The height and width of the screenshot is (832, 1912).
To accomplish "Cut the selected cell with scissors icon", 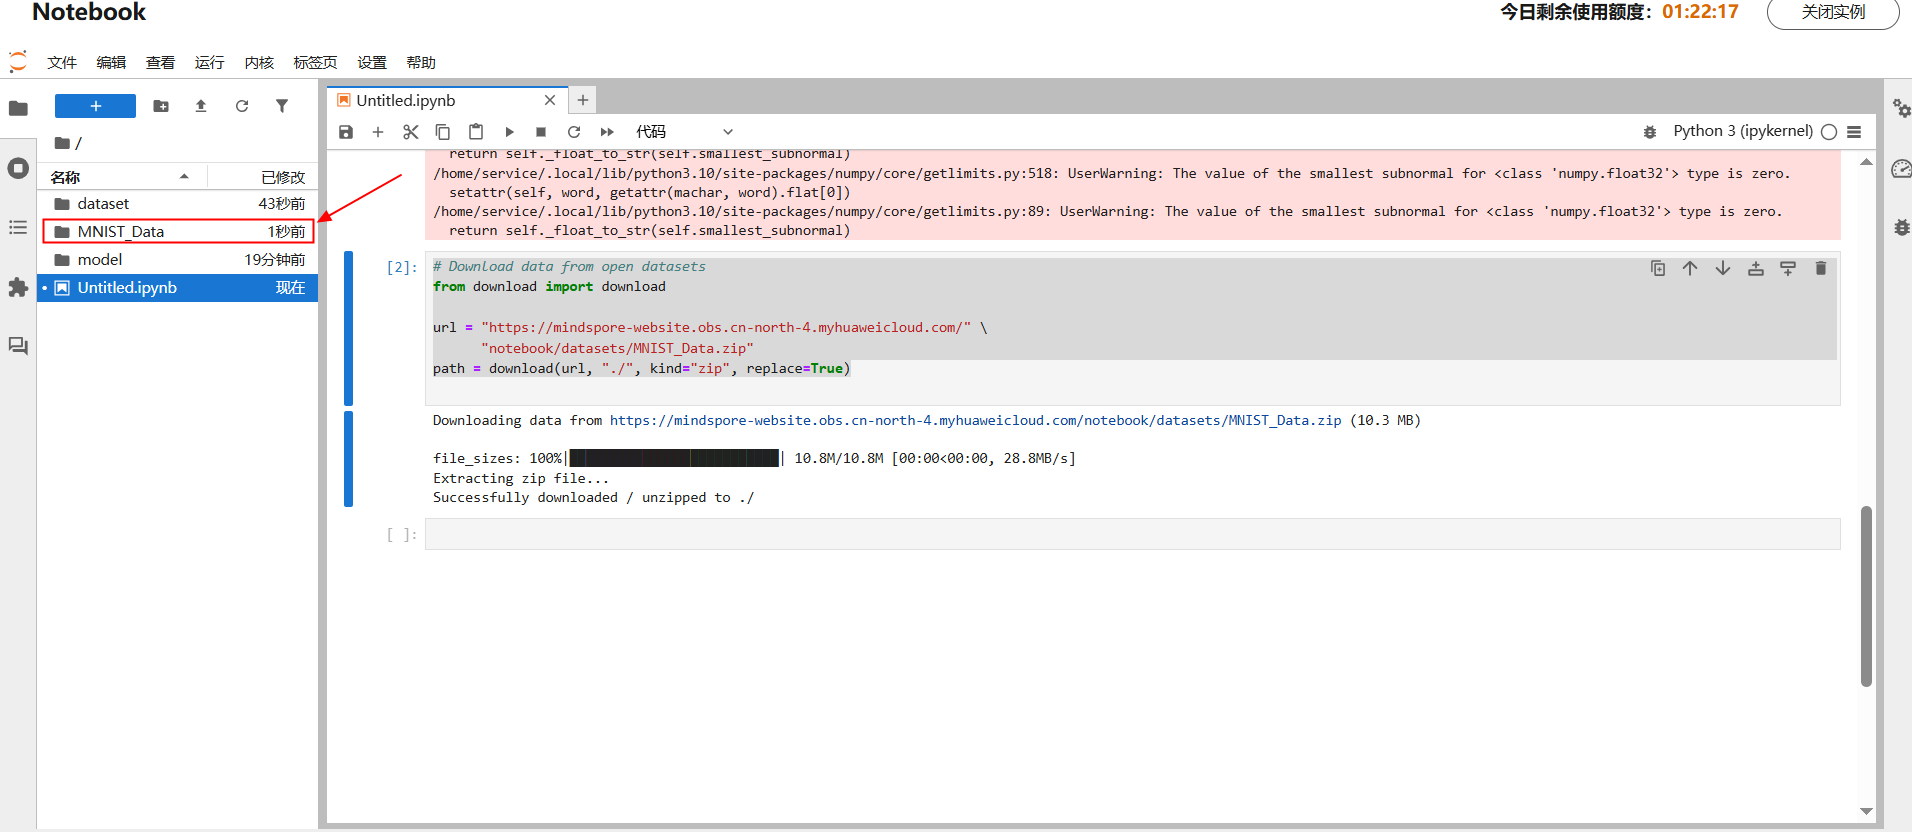I will (x=410, y=132).
